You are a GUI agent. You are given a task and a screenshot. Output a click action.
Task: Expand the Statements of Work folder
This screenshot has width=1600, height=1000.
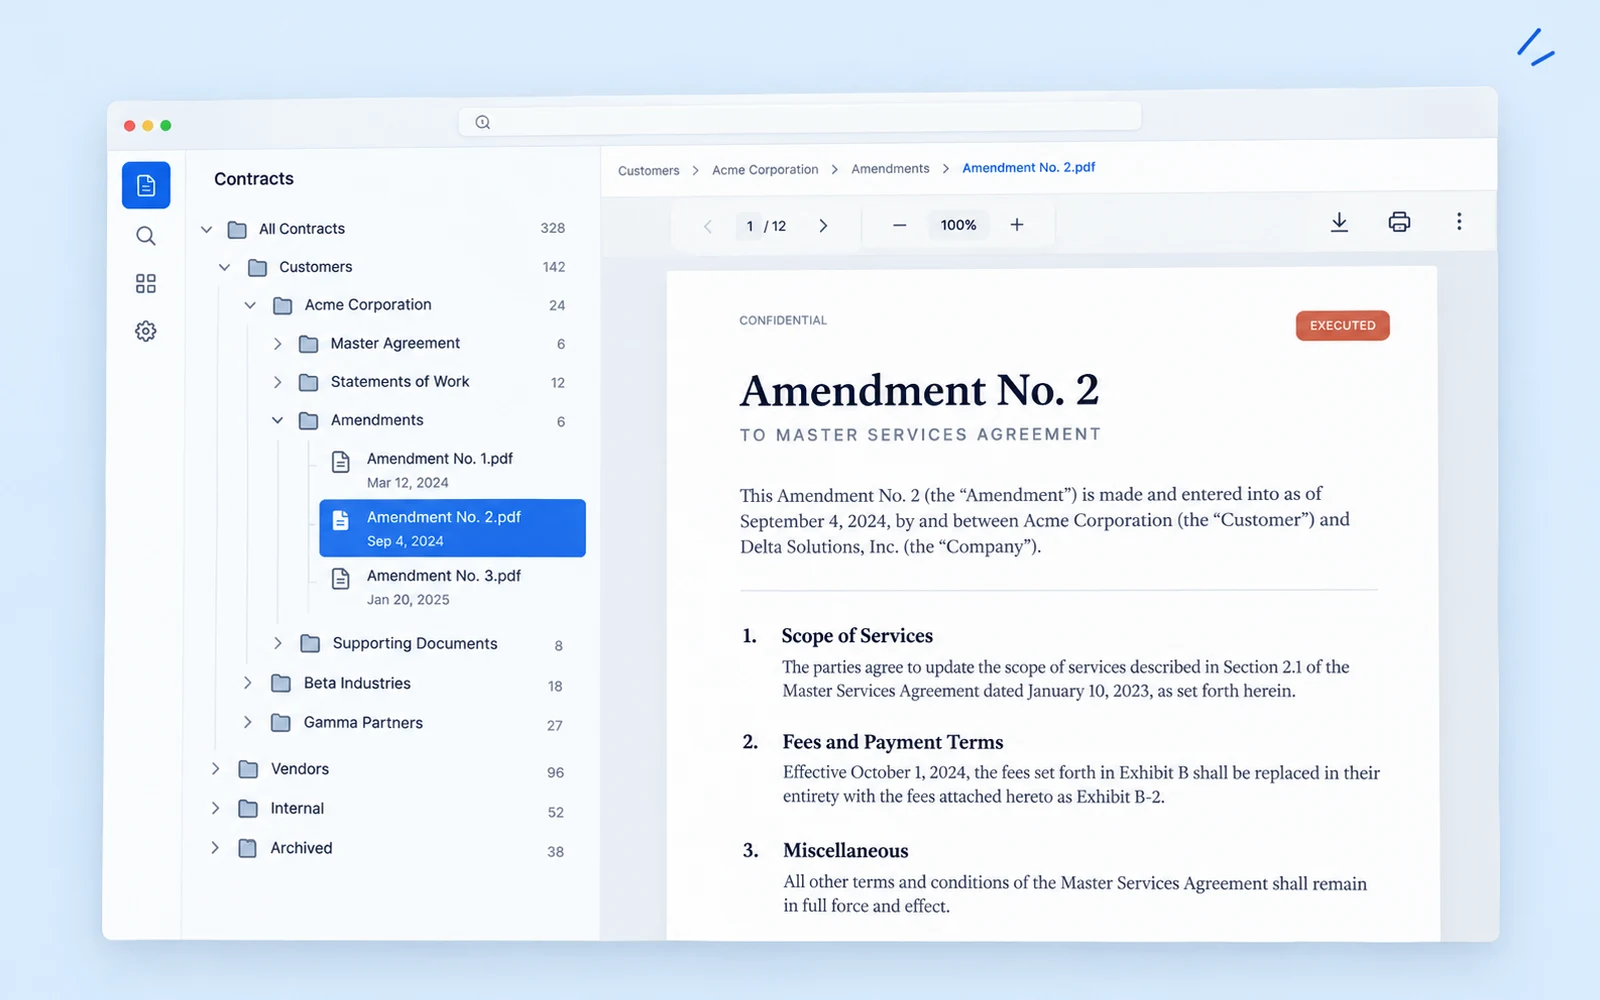pyautogui.click(x=277, y=382)
